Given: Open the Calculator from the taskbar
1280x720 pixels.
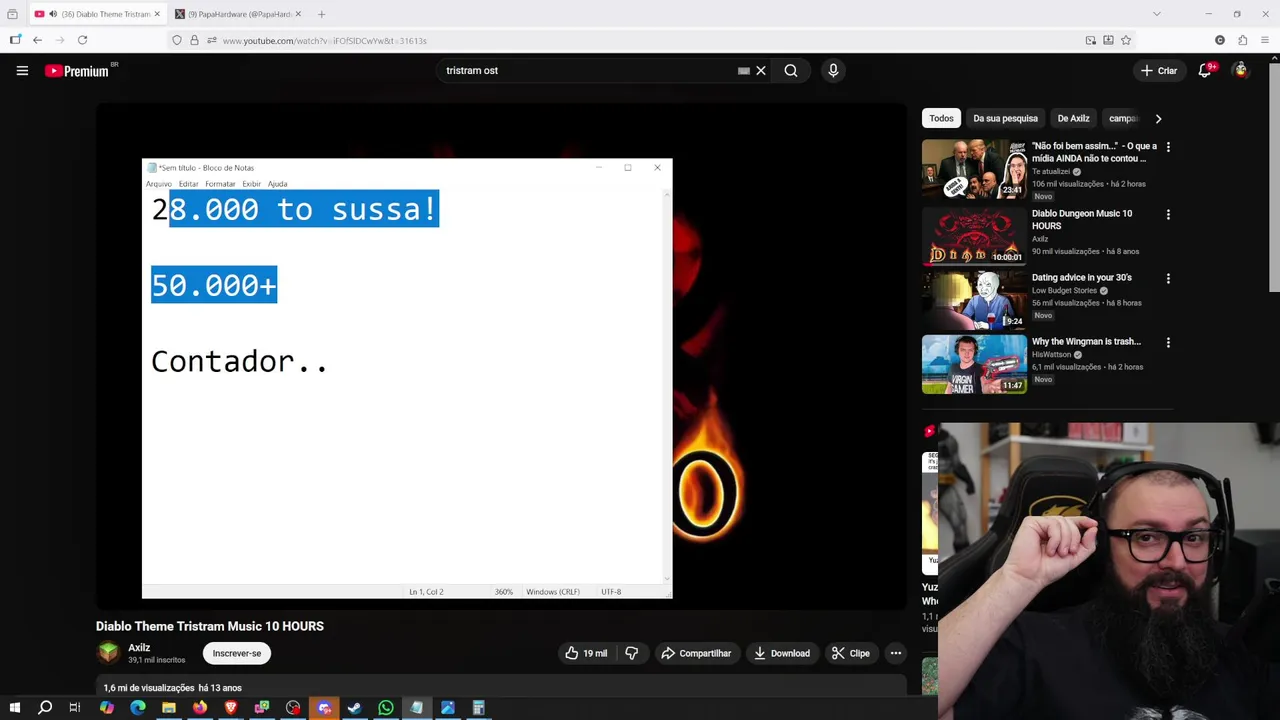Looking at the screenshot, I should pyautogui.click(x=478, y=708).
